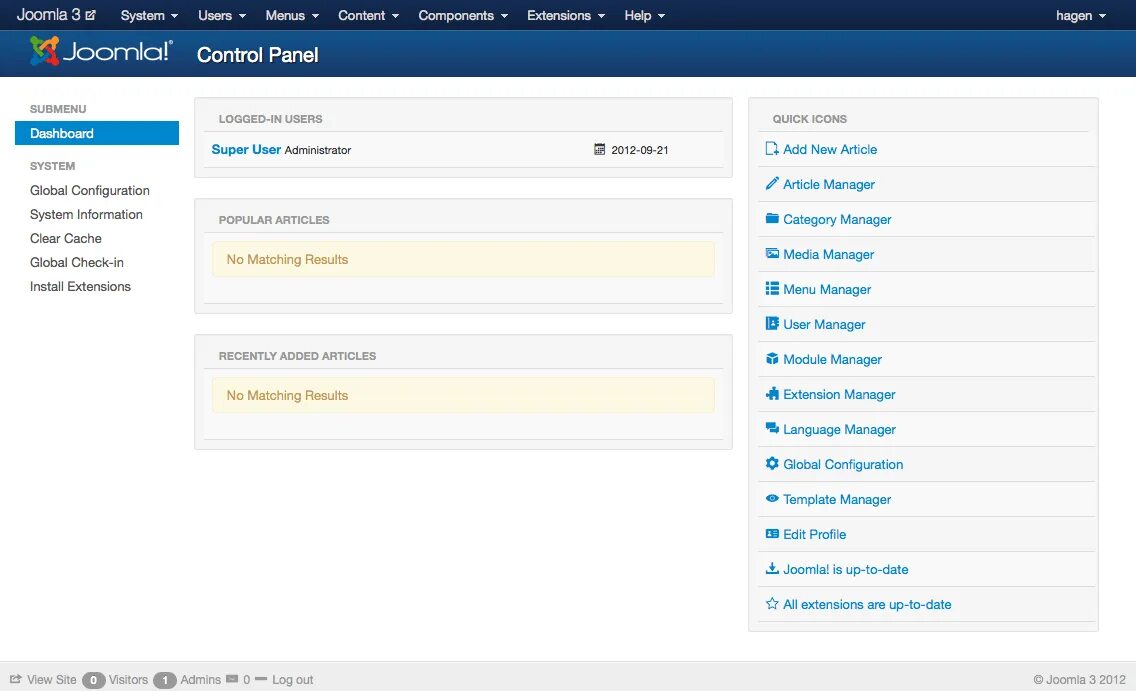Screen dimensions: 1136x691
Task: Click the Edit Profile card icon
Action: pyautogui.click(x=772, y=533)
